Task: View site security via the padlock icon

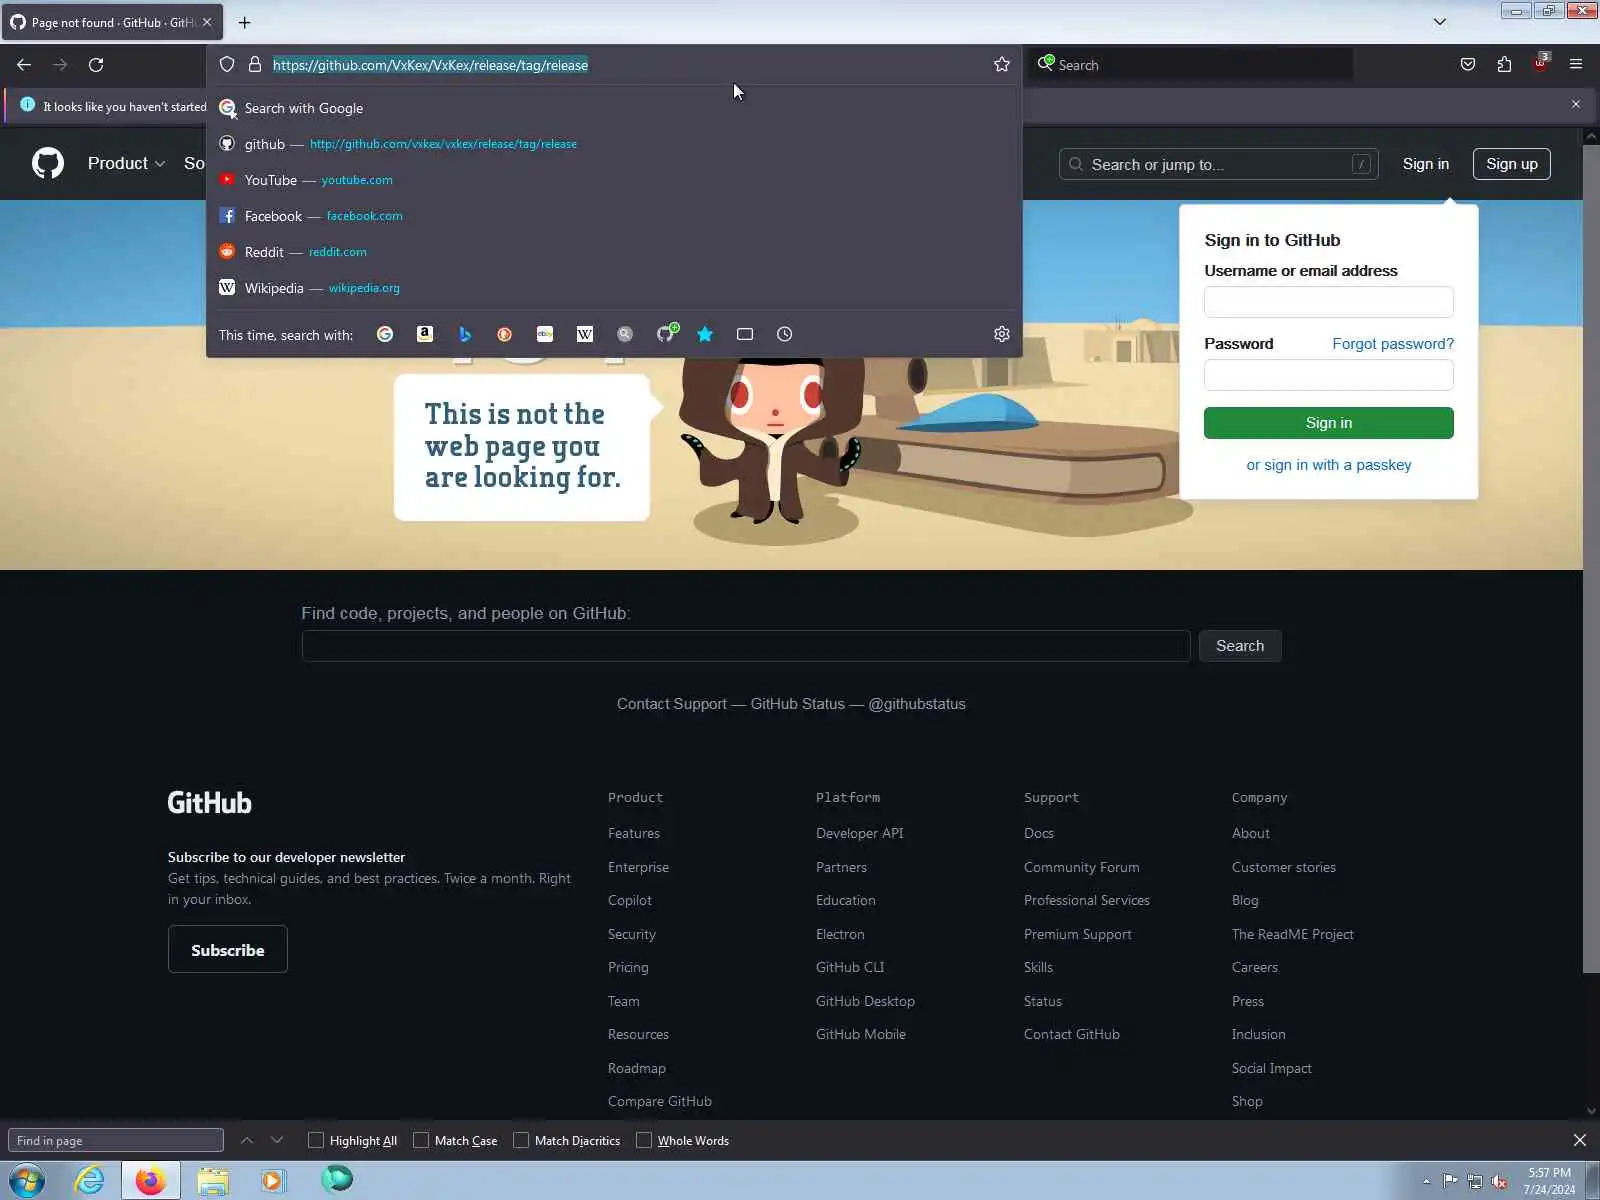Action: (x=255, y=65)
